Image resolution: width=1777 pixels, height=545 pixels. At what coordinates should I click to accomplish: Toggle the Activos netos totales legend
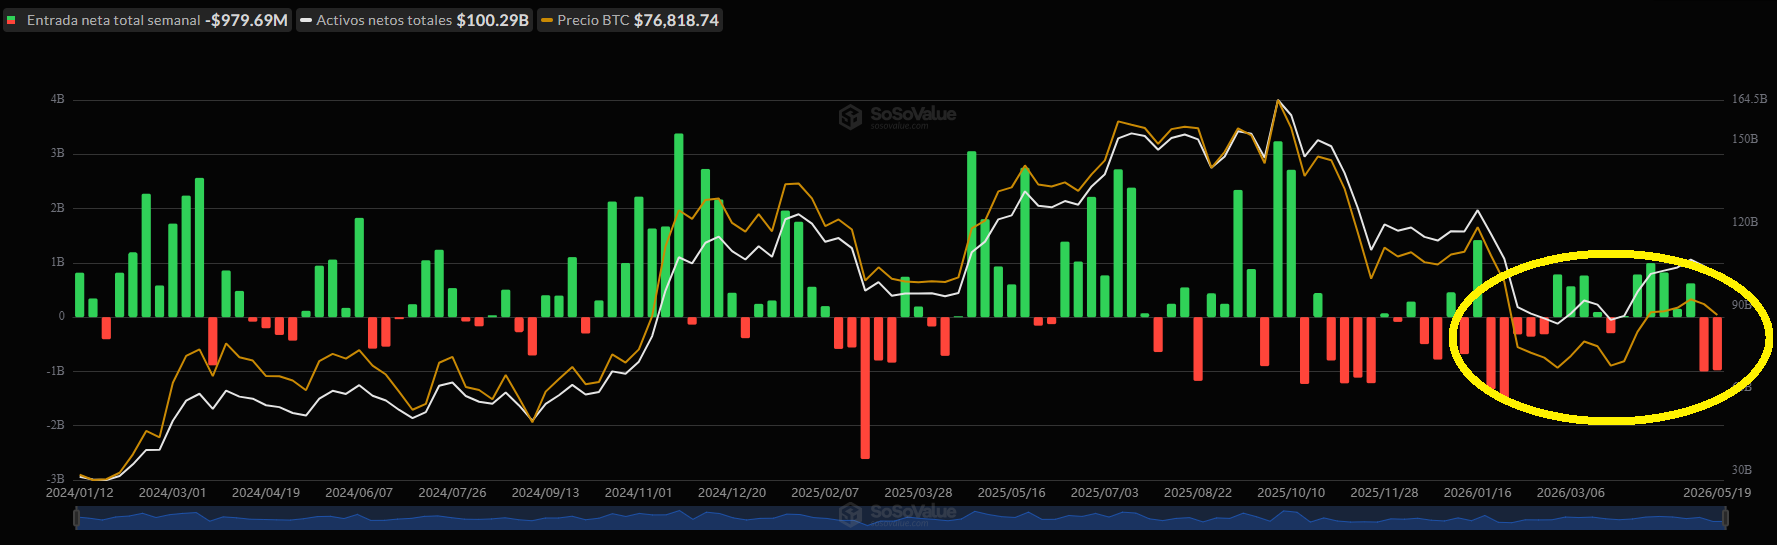[x=415, y=20]
